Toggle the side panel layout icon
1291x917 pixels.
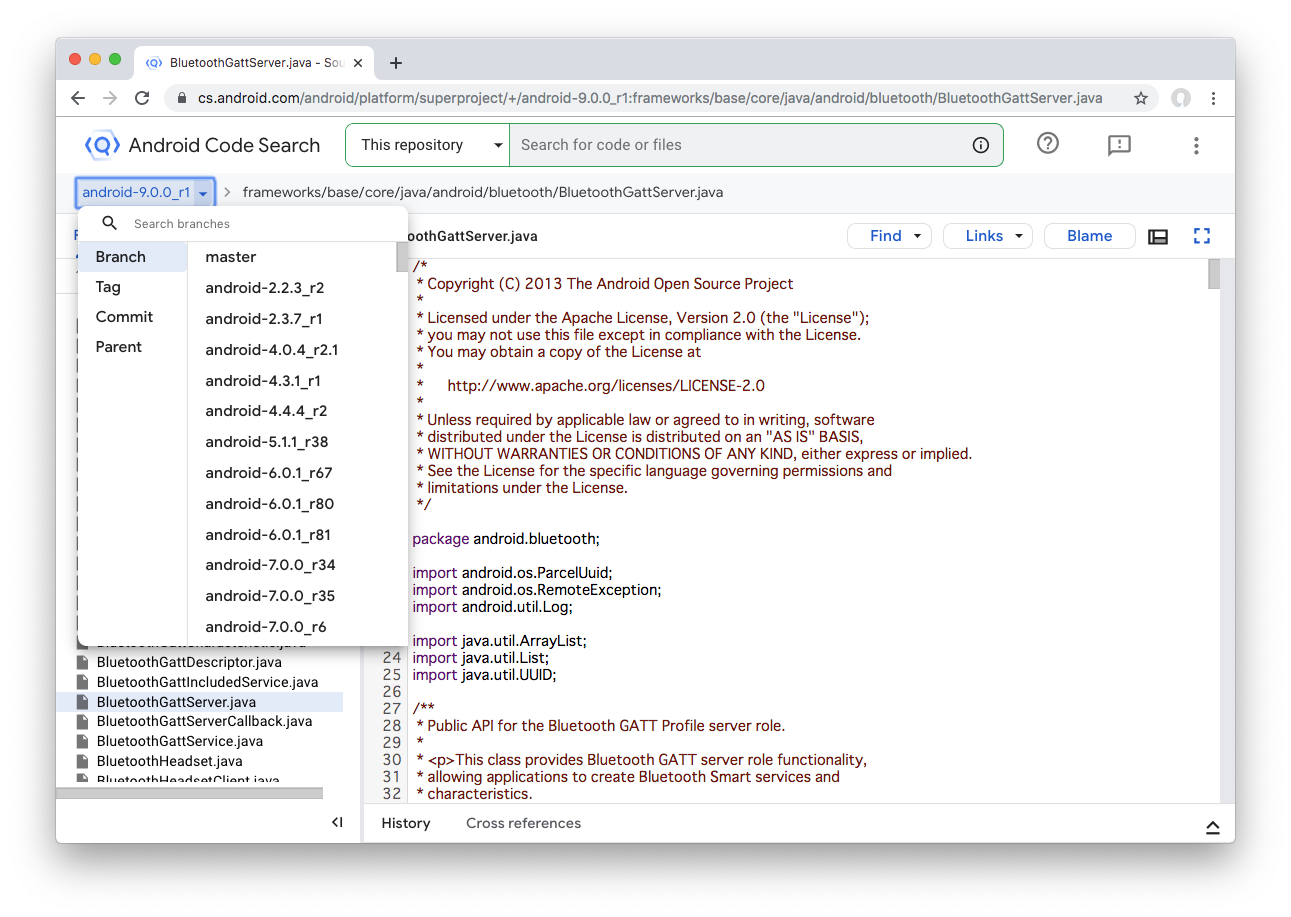1158,236
